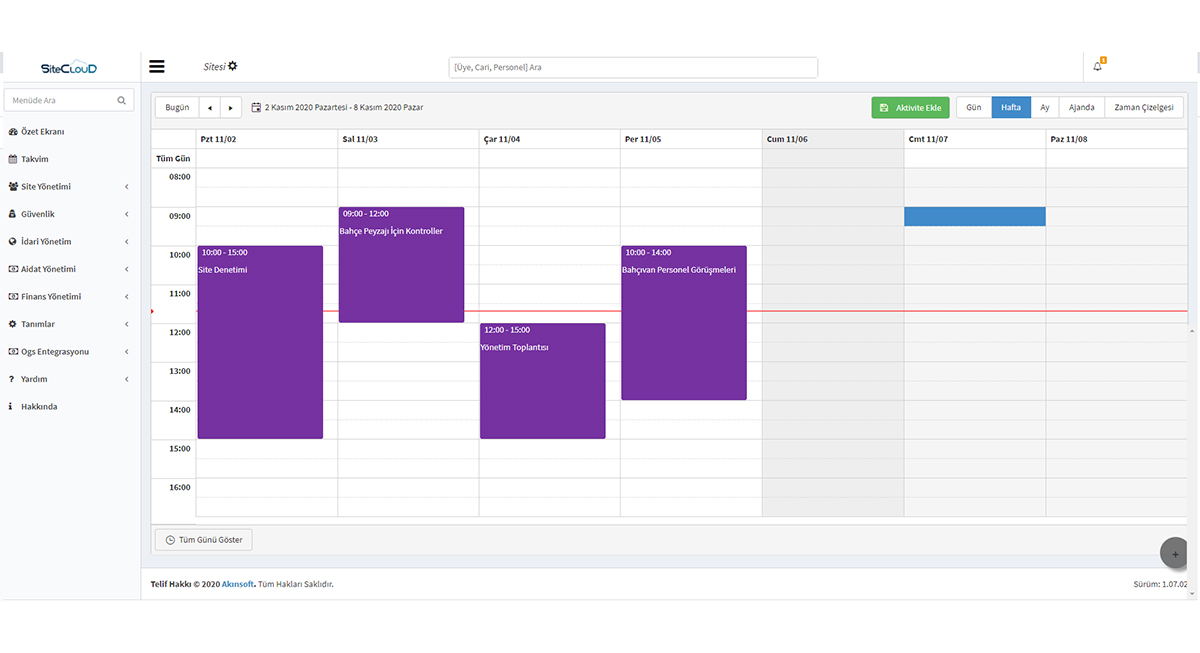Screen dimensions: 1200x653
Task: Go to next week arrow
Action: pyautogui.click(x=231, y=107)
